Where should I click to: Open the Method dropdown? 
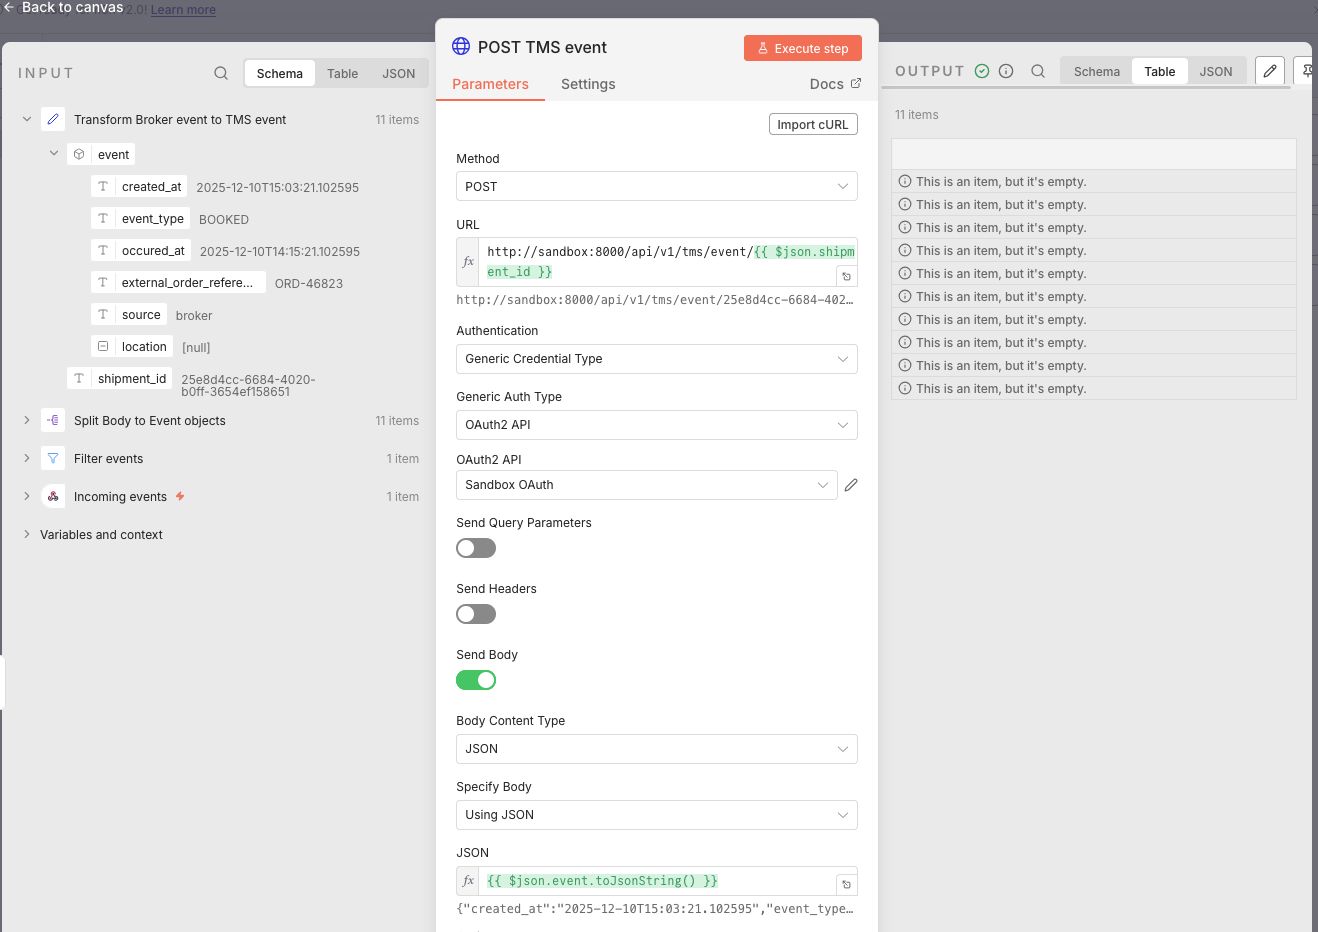[x=656, y=187]
